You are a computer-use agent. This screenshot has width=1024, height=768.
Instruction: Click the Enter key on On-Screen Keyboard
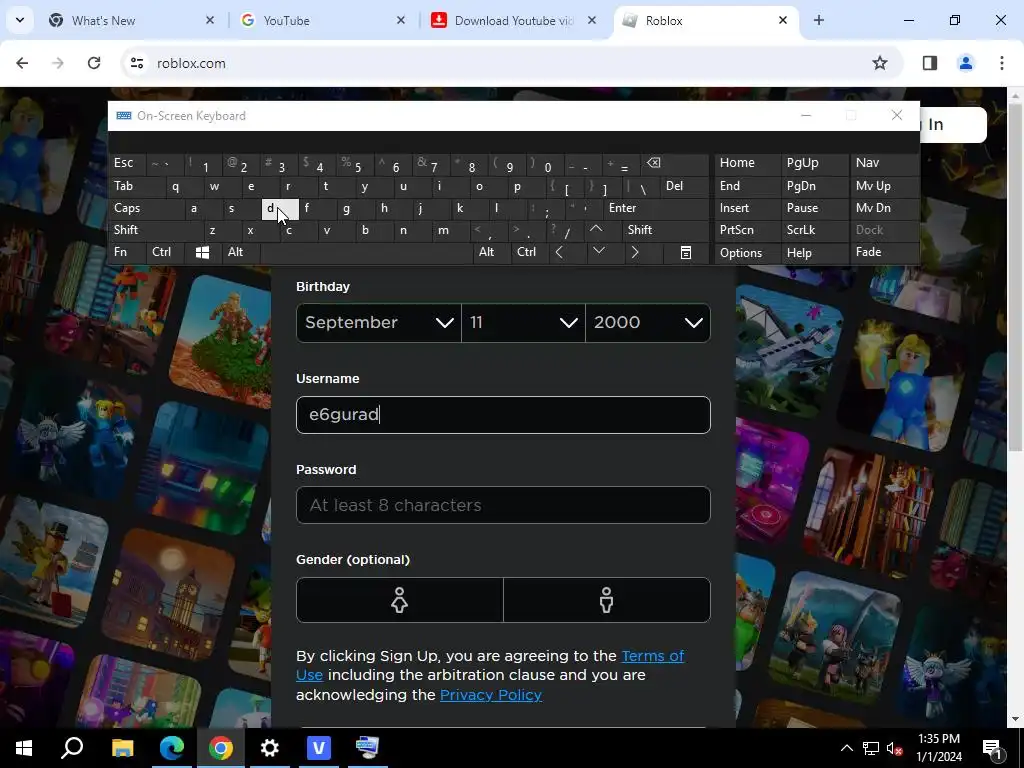pyautogui.click(x=656, y=208)
